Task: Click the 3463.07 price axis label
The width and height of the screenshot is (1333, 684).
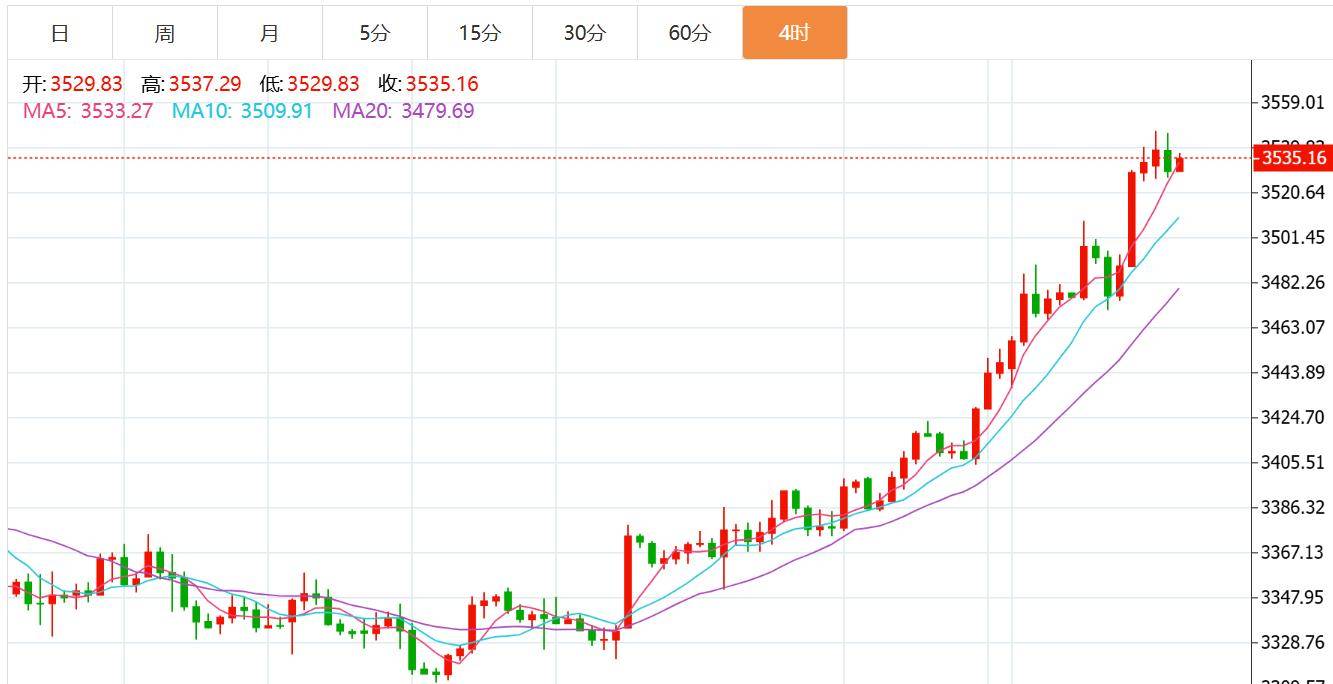Action: tap(1293, 327)
